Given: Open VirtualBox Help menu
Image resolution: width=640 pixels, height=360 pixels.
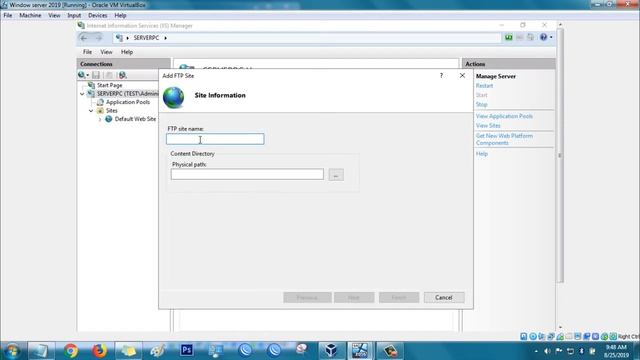Looking at the screenshot, I should pos(120,16).
